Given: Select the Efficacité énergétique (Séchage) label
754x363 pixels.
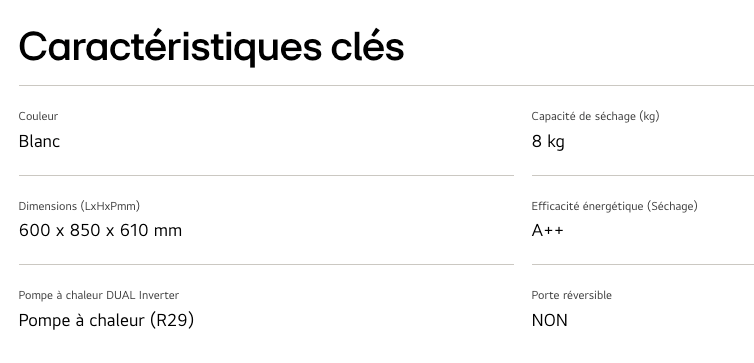Looking at the screenshot, I should point(615,206).
